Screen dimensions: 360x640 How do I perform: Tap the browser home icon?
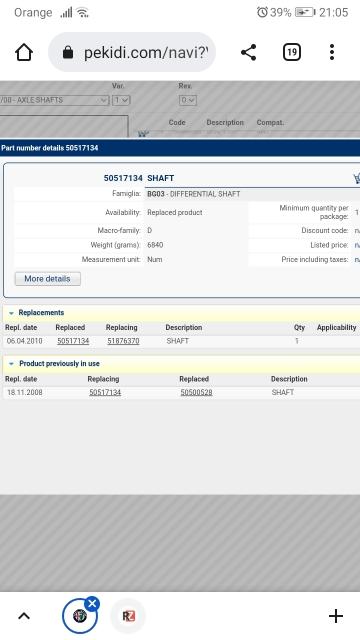(24, 52)
